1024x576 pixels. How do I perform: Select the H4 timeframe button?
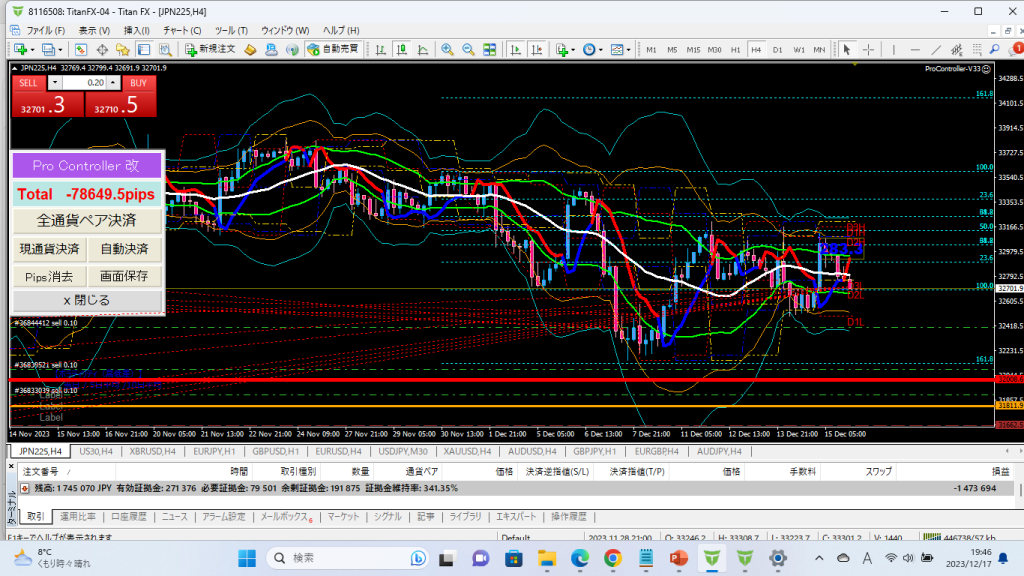click(x=756, y=49)
